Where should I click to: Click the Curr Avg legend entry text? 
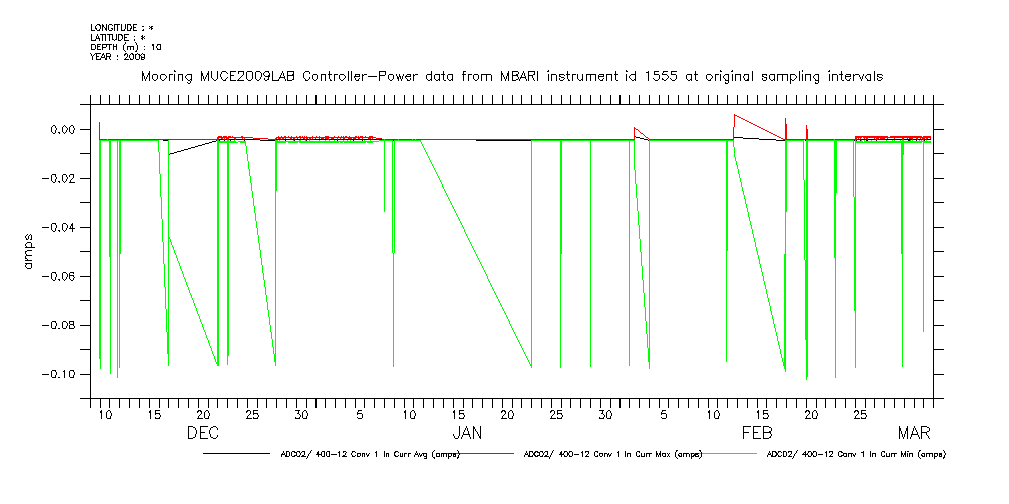pos(370,454)
